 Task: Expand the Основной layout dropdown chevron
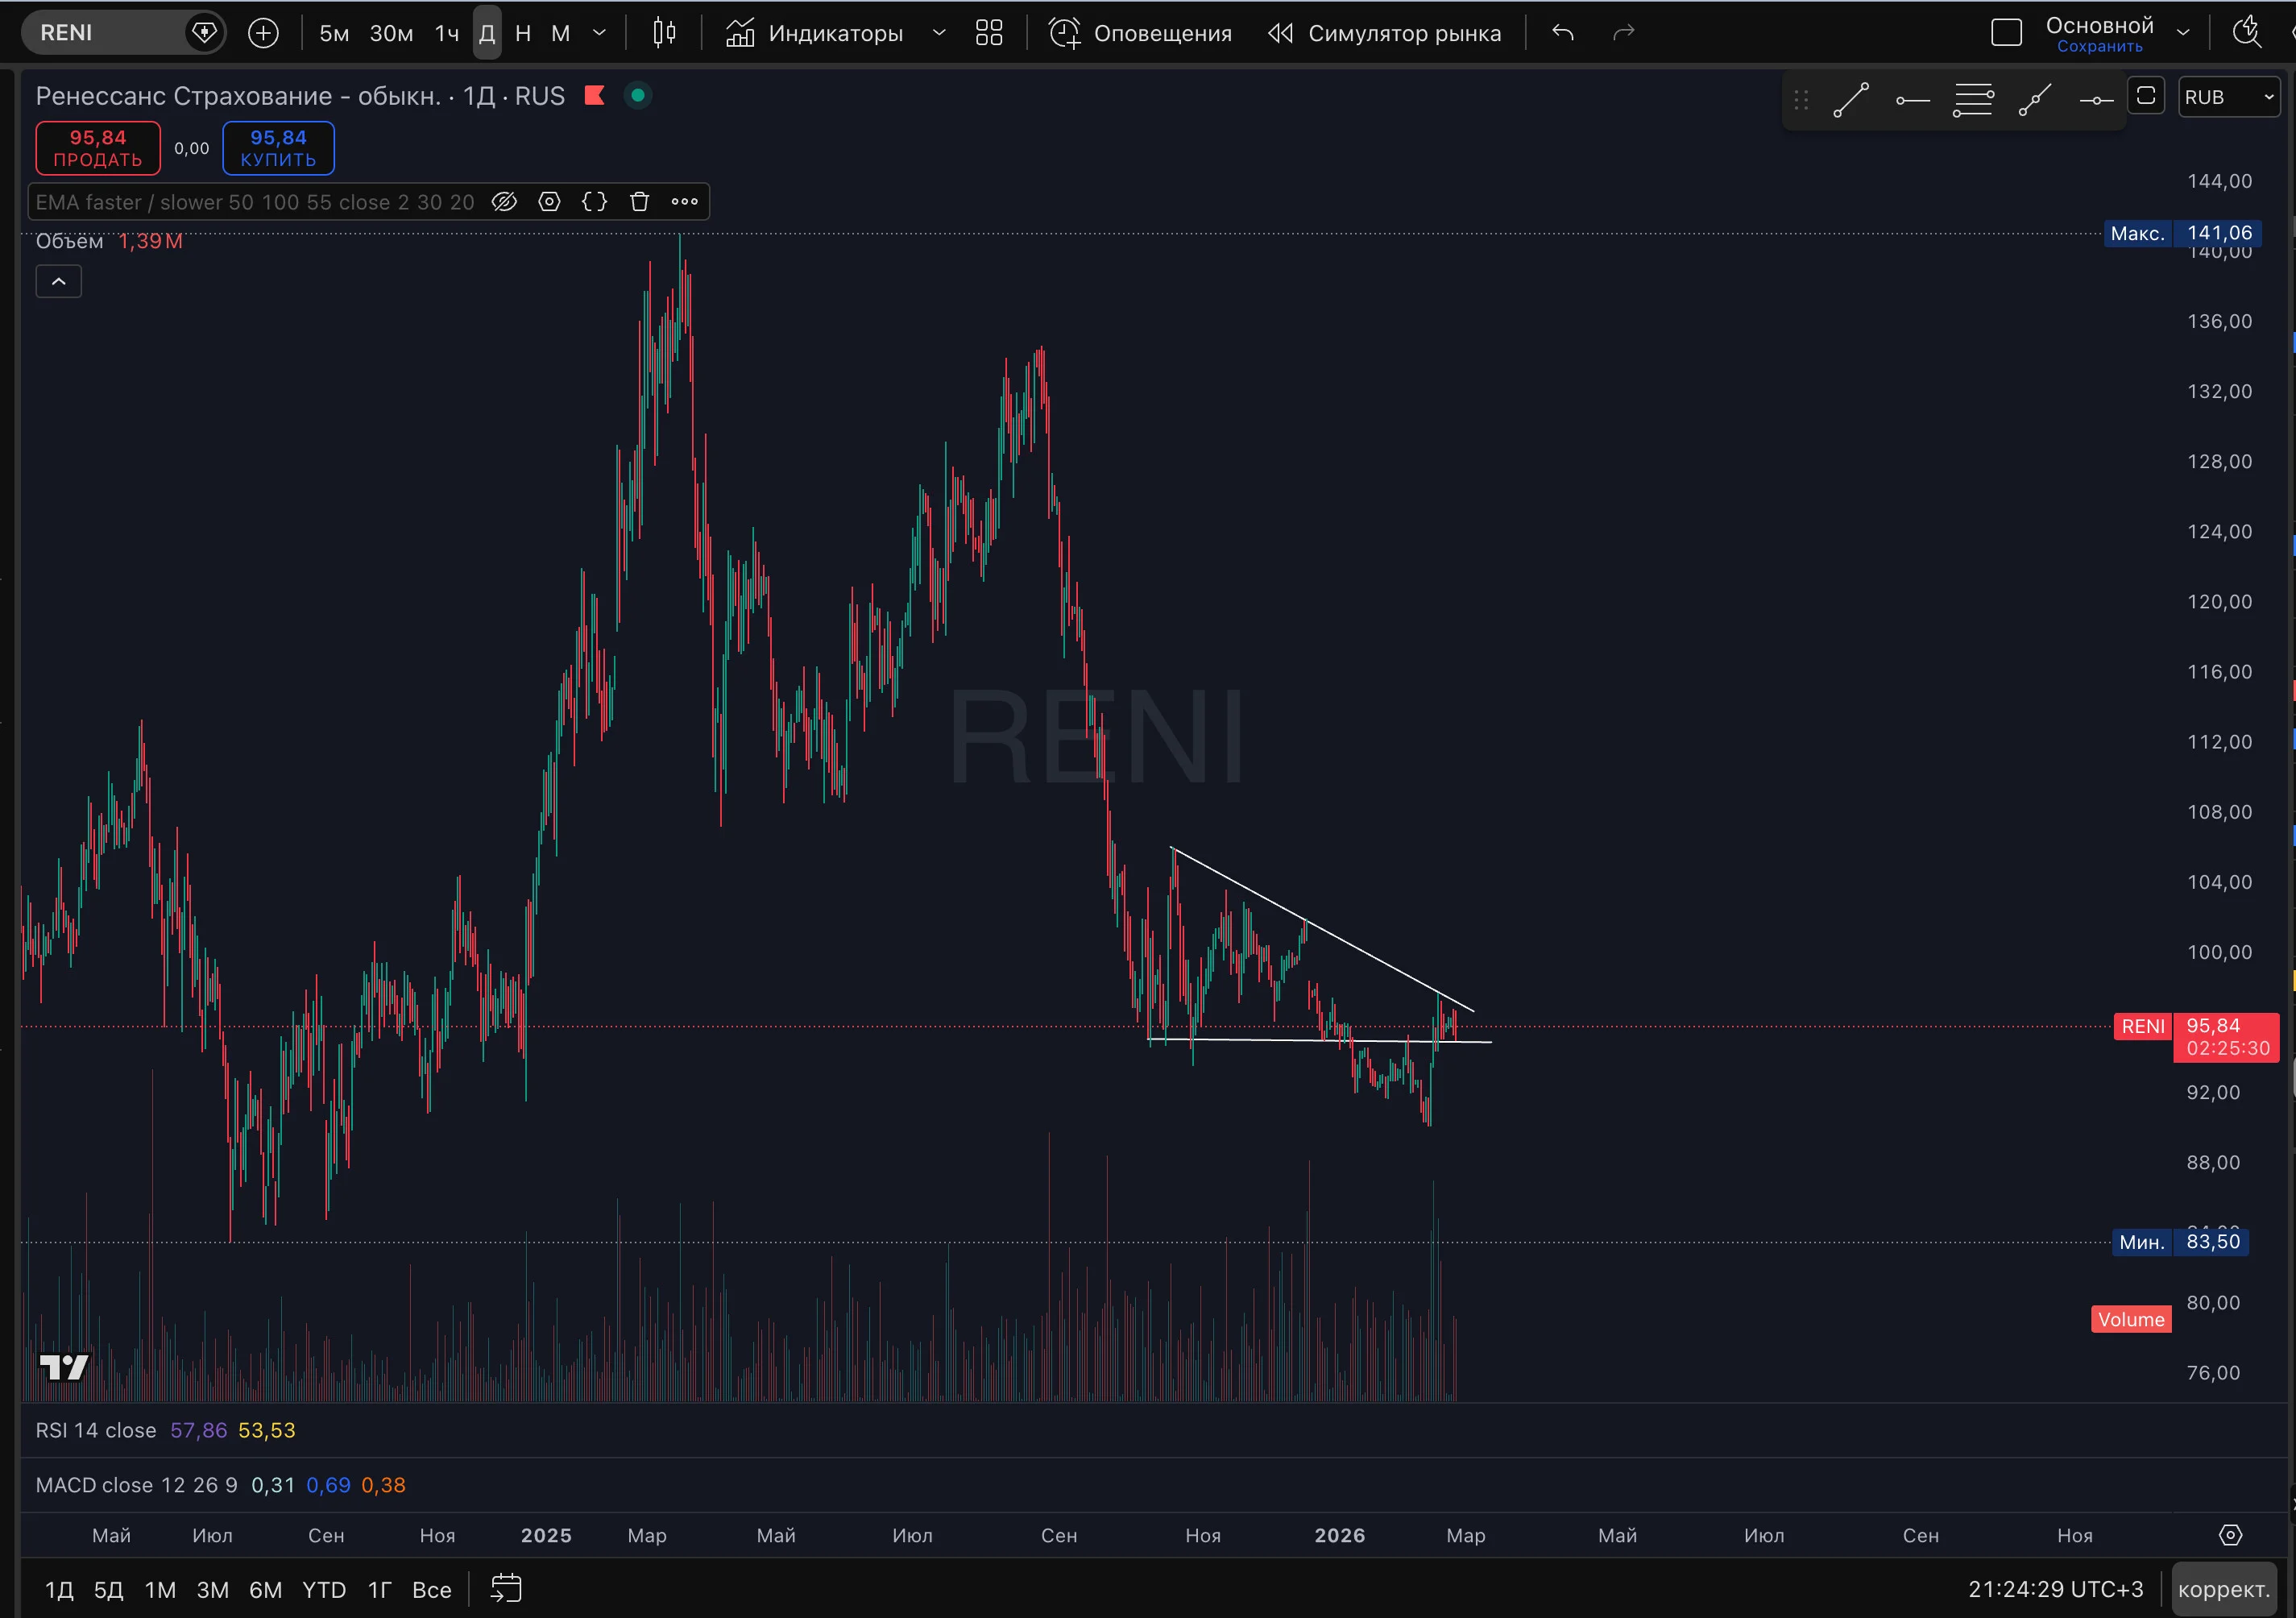tap(2183, 33)
